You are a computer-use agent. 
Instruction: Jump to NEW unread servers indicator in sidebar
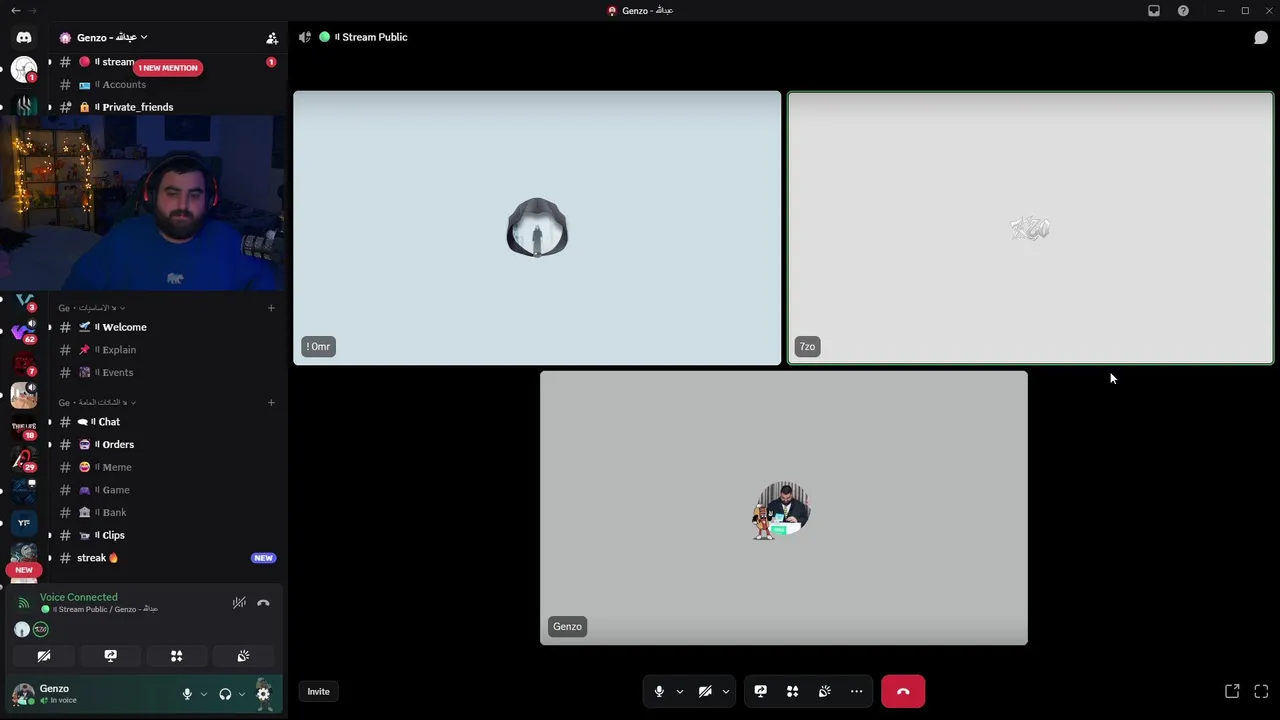24,570
